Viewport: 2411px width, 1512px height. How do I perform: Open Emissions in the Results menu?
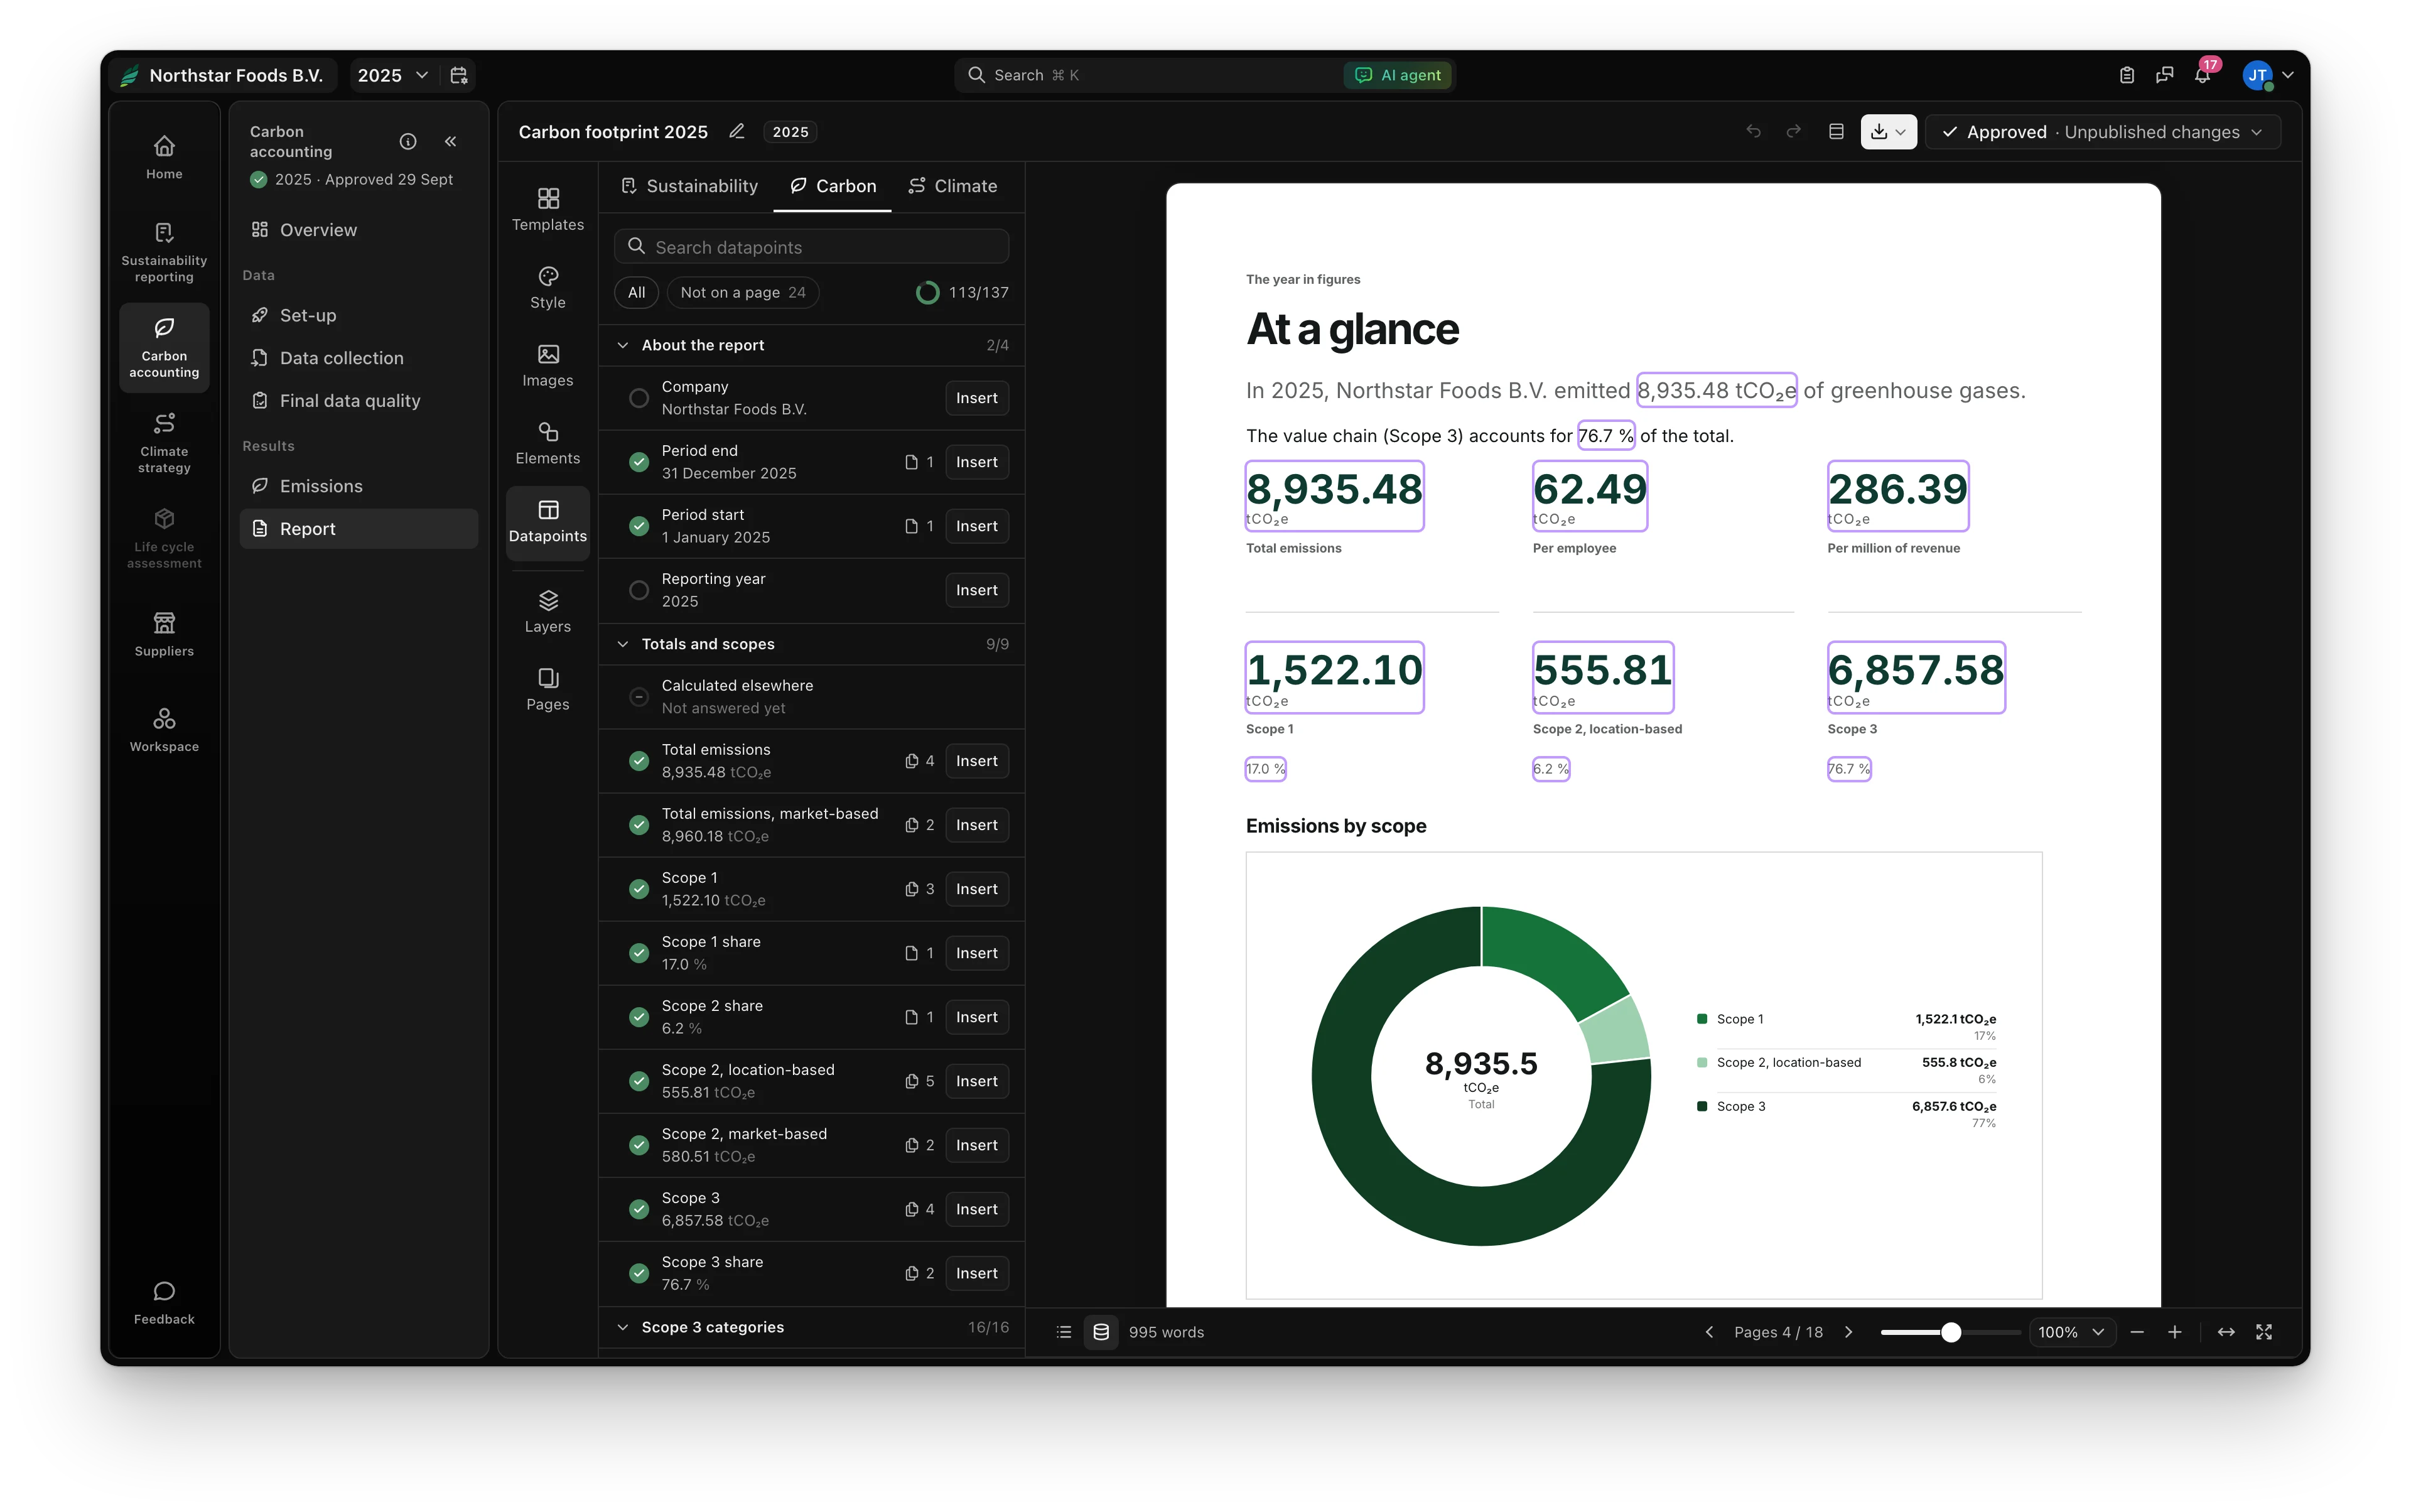[x=359, y=486]
